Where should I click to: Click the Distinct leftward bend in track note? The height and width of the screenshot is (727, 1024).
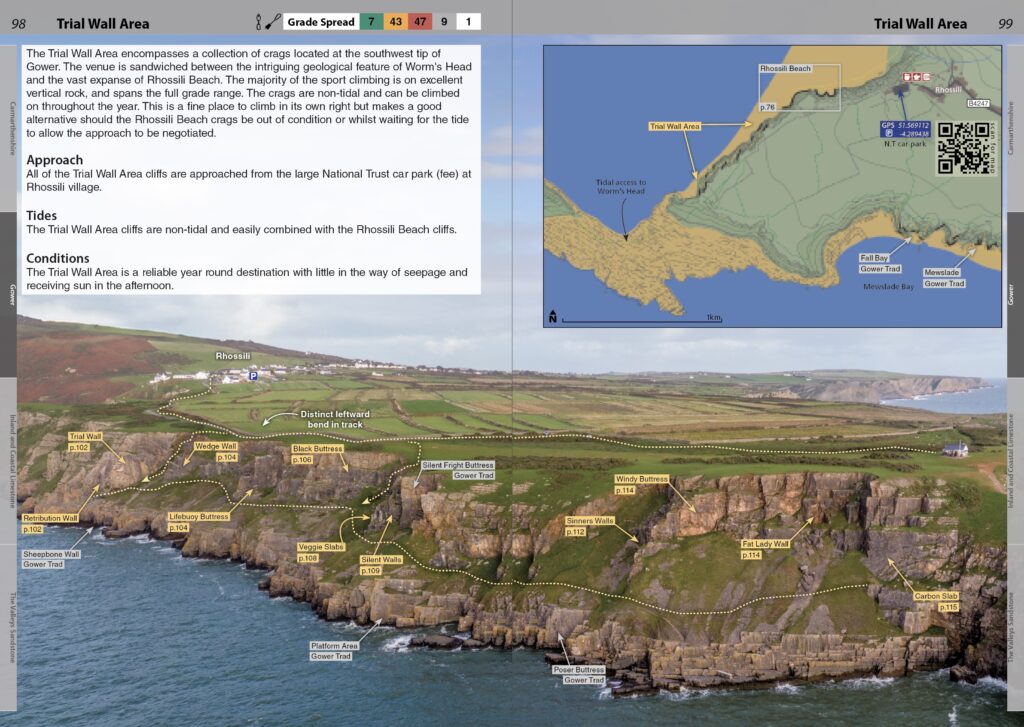[335, 419]
